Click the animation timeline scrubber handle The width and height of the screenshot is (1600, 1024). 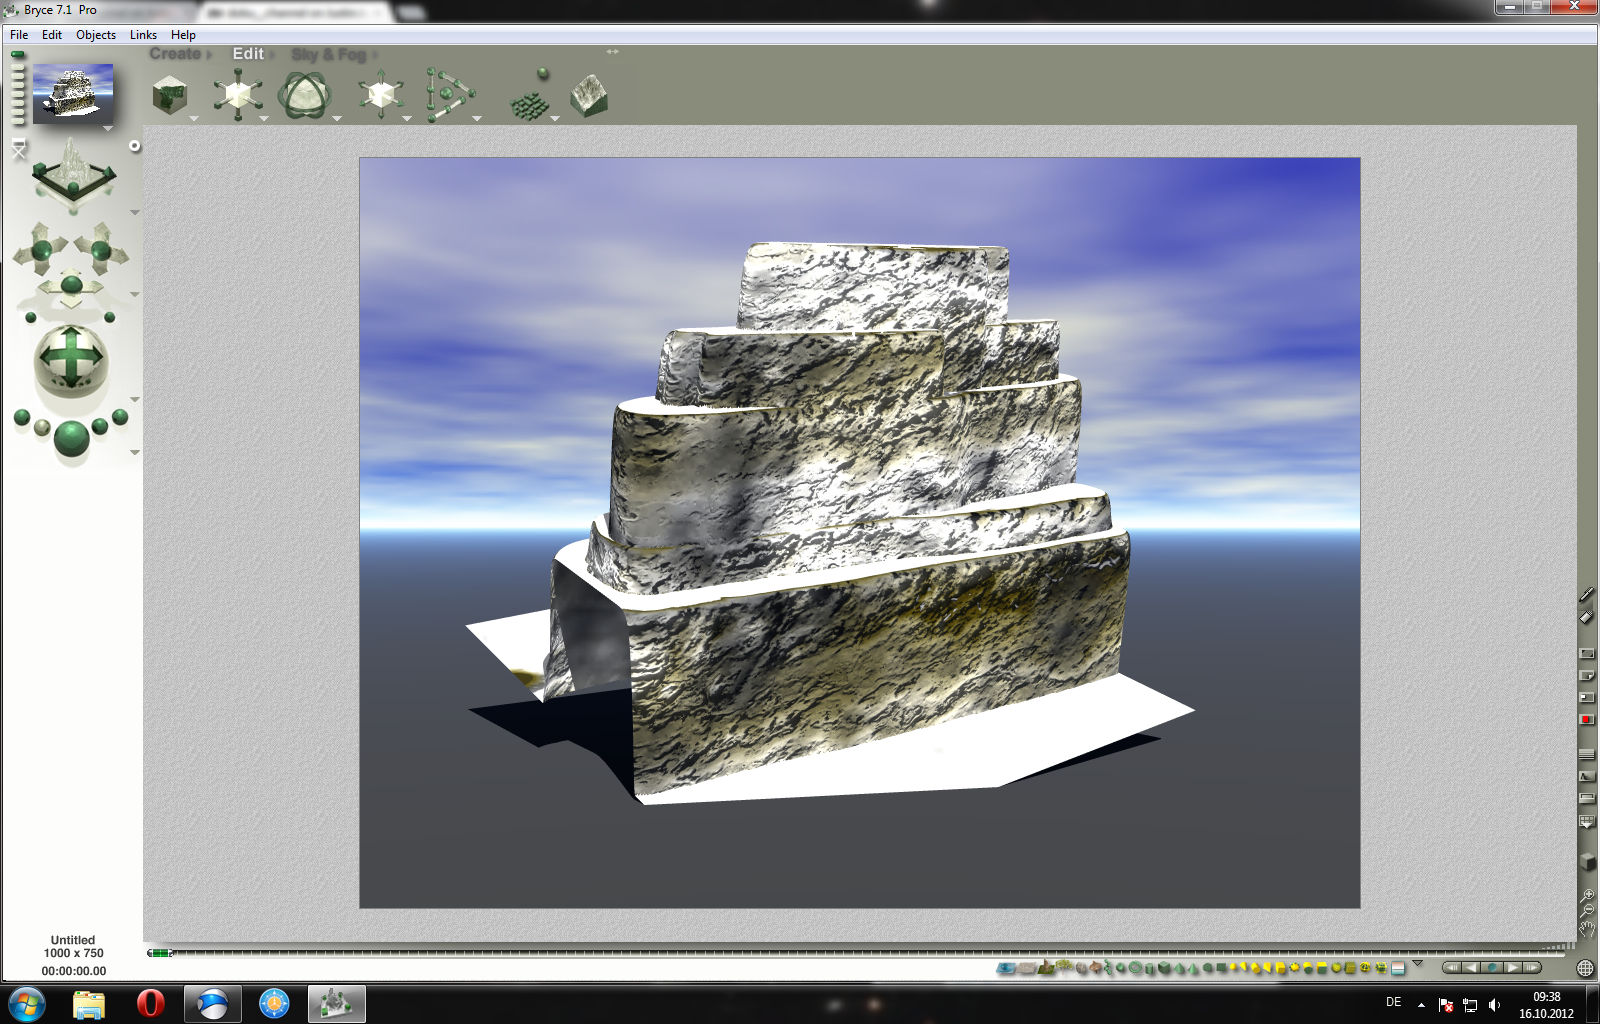(160, 953)
